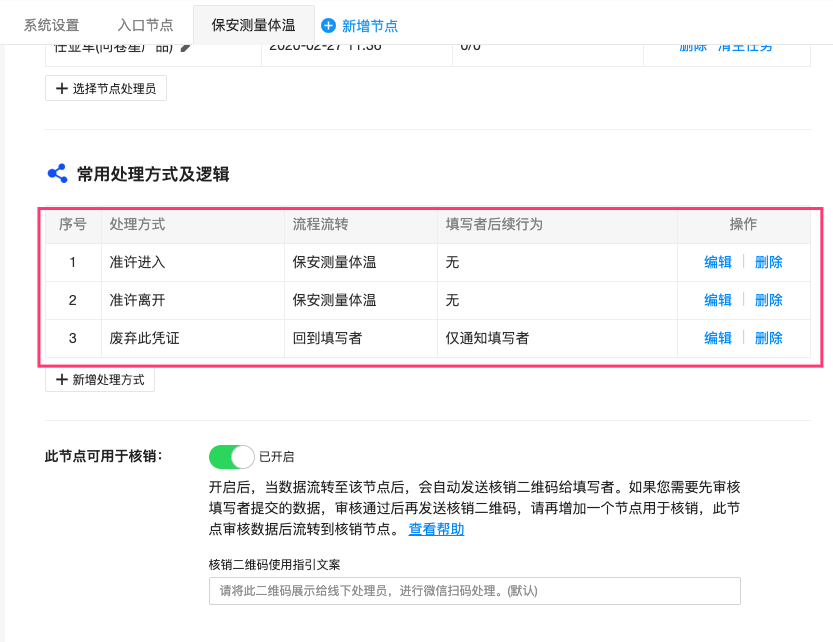Click the 常用处理方式及逻辑 heading
The height and width of the screenshot is (642, 833).
153,174
